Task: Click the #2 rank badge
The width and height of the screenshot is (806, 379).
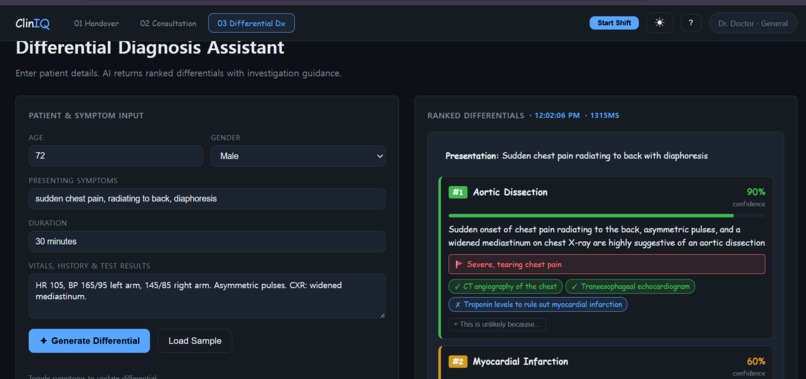Action: [457, 362]
